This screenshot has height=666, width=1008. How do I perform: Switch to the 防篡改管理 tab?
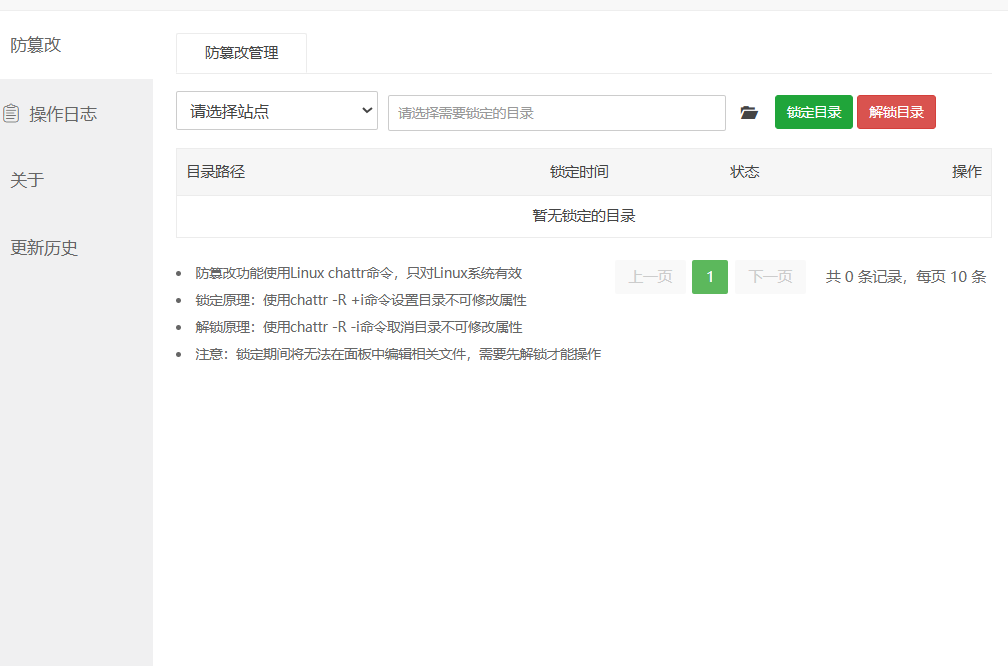click(241, 53)
